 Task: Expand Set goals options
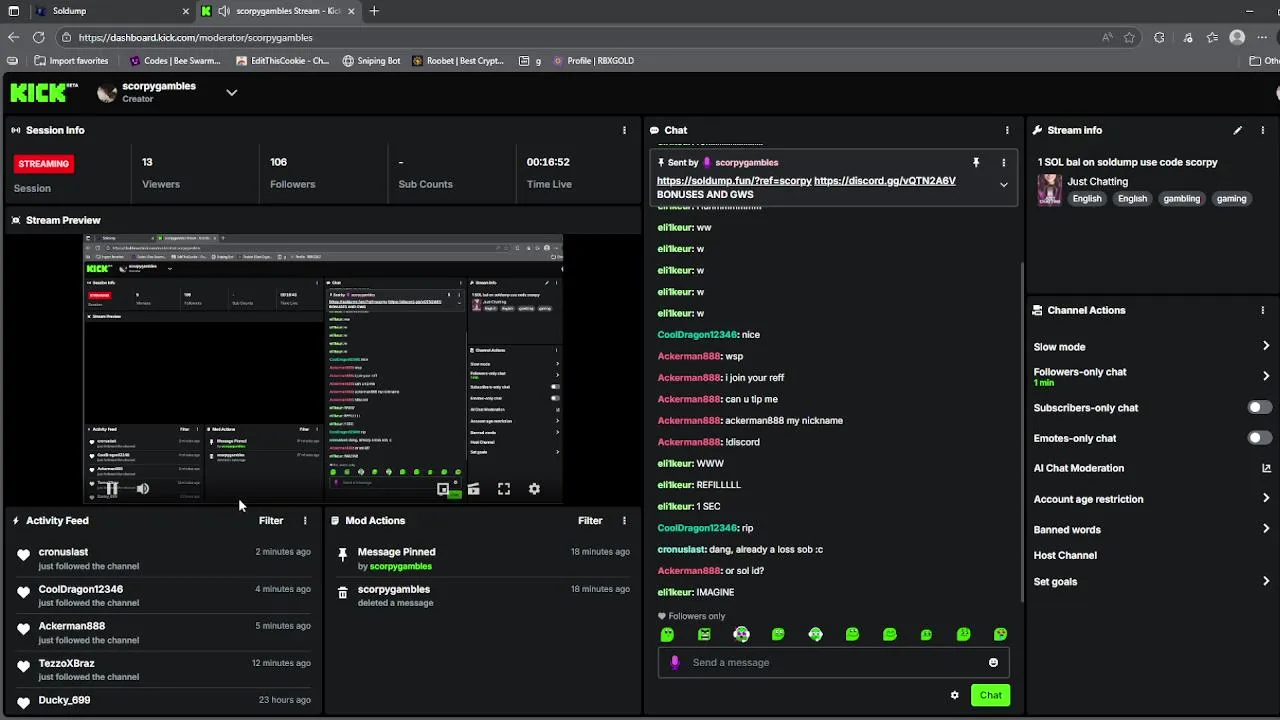point(1266,581)
